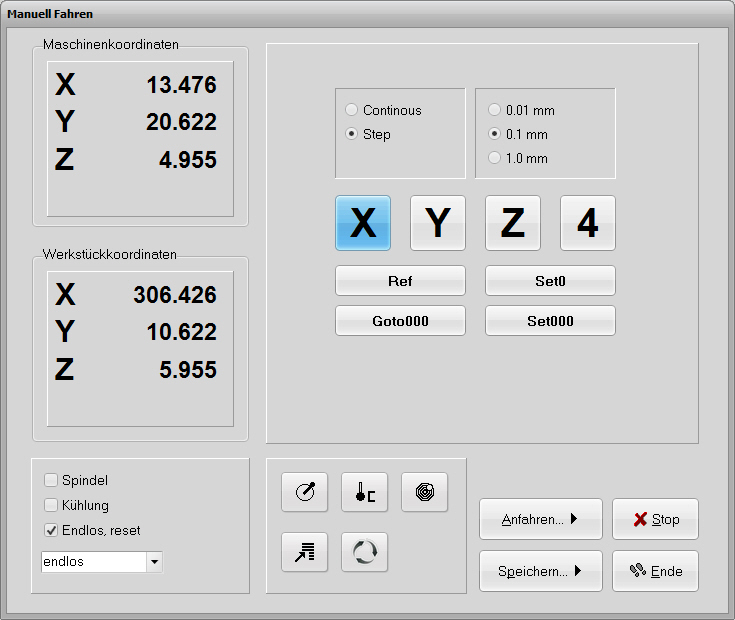Image resolution: width=735 pixels, height=620 pixels.
Task: Choose Continous movement mode
Action: (351, 111)
